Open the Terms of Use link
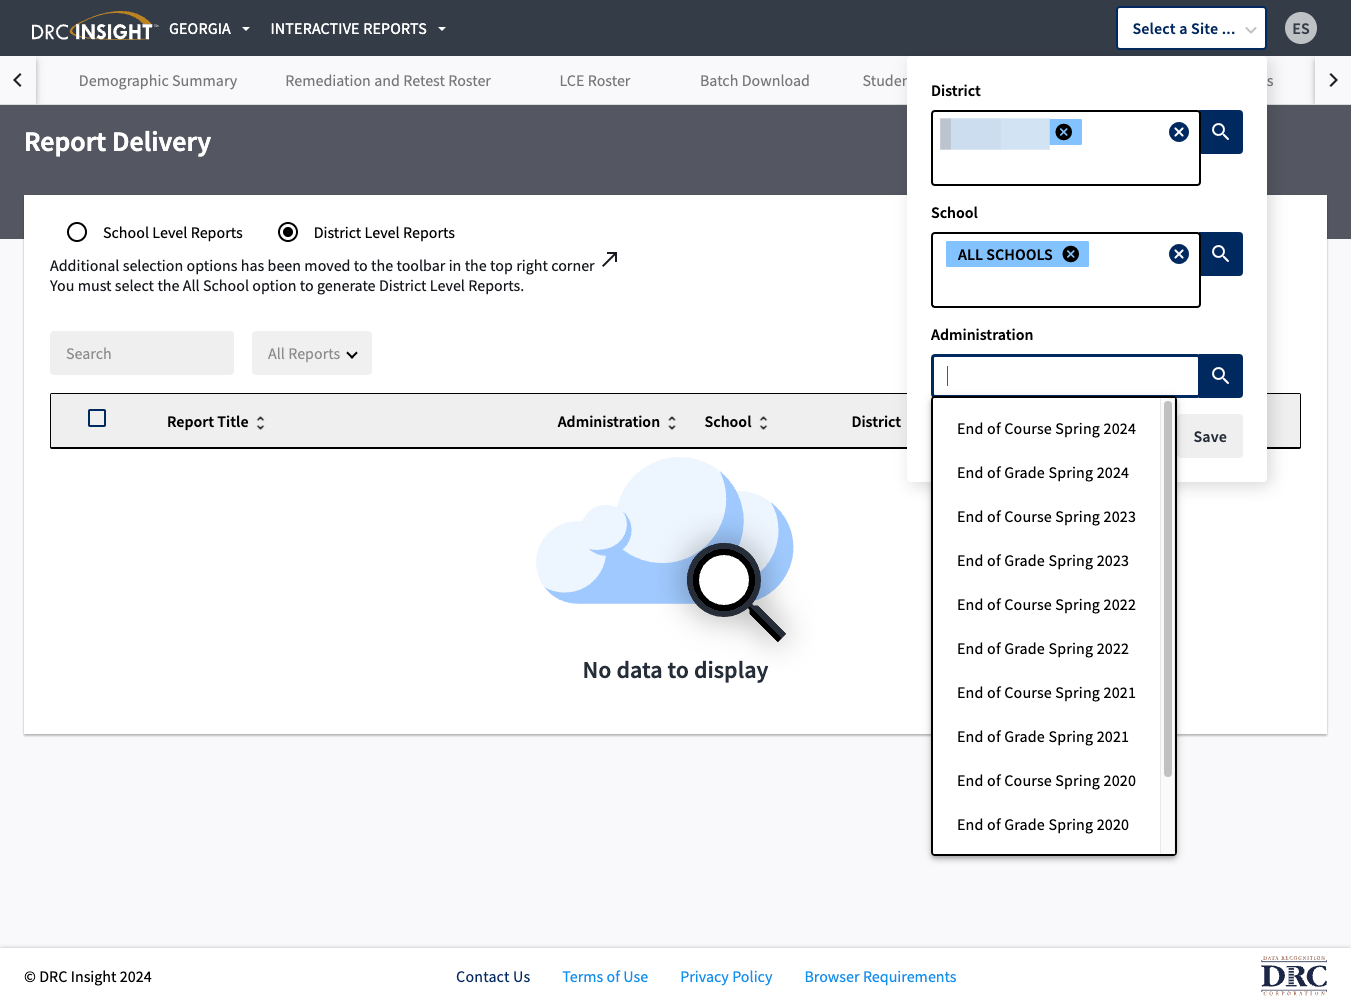The image size is (1351, 1004). click(605, 977)
